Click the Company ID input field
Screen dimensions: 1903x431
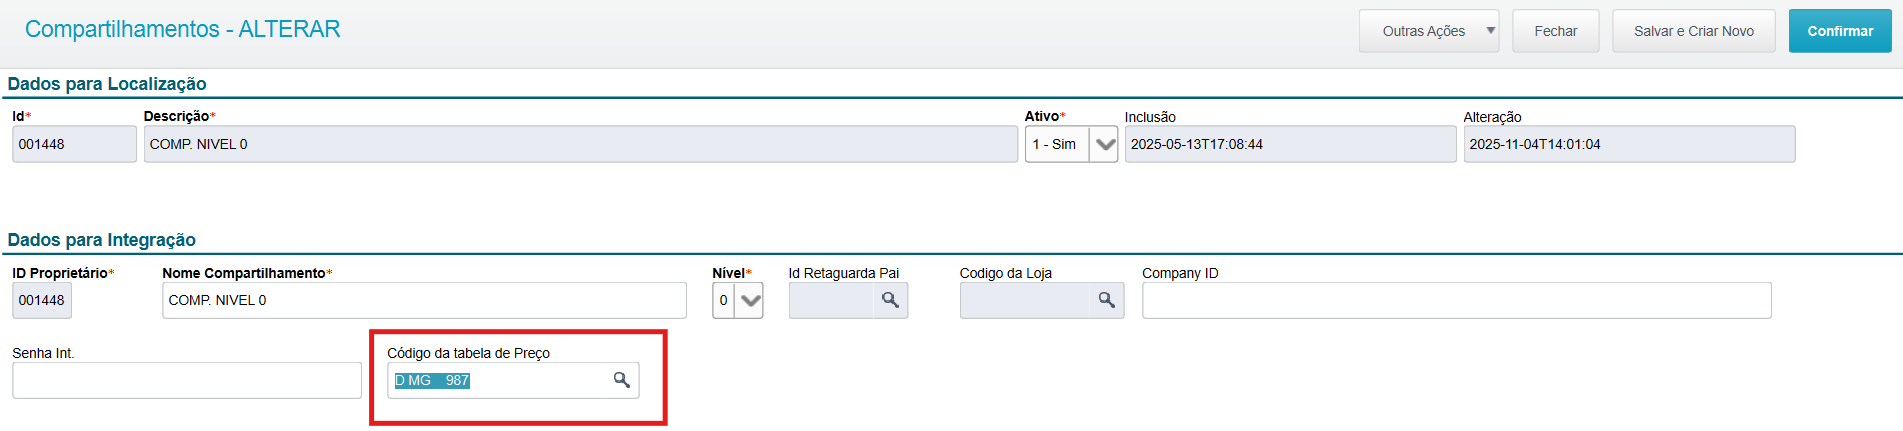pyautogui.click(x=1456, y=300)
